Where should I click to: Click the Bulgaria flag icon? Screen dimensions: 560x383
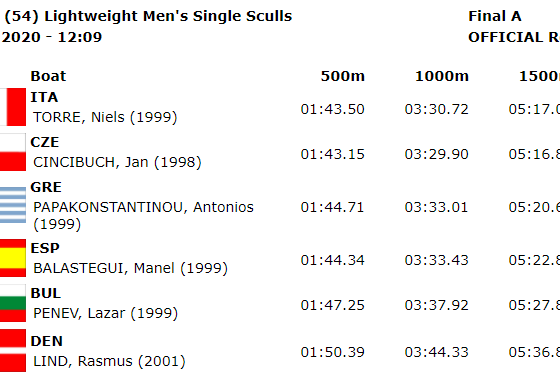[13, 303]
